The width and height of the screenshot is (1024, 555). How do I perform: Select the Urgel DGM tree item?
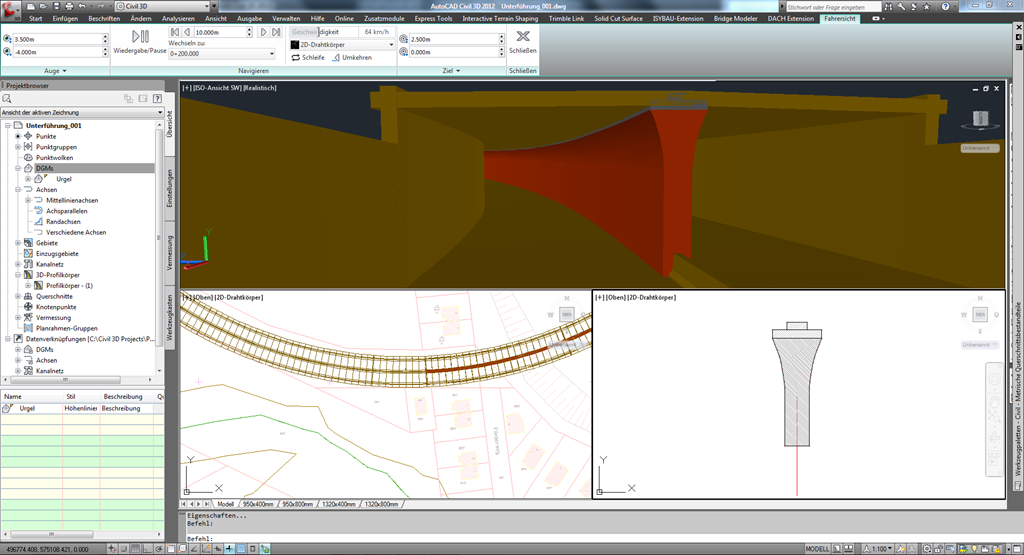tap(64, 179)
